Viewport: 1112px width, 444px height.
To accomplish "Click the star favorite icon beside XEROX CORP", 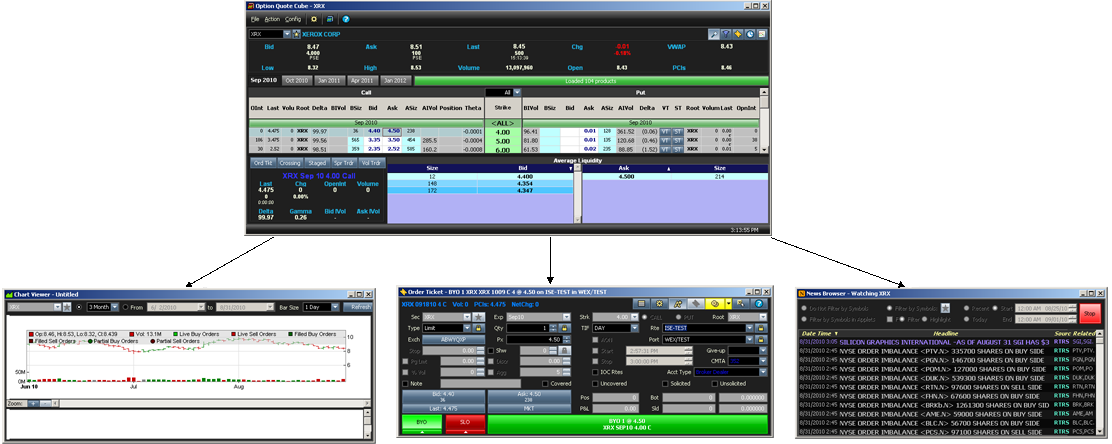I will click(296, 34).
